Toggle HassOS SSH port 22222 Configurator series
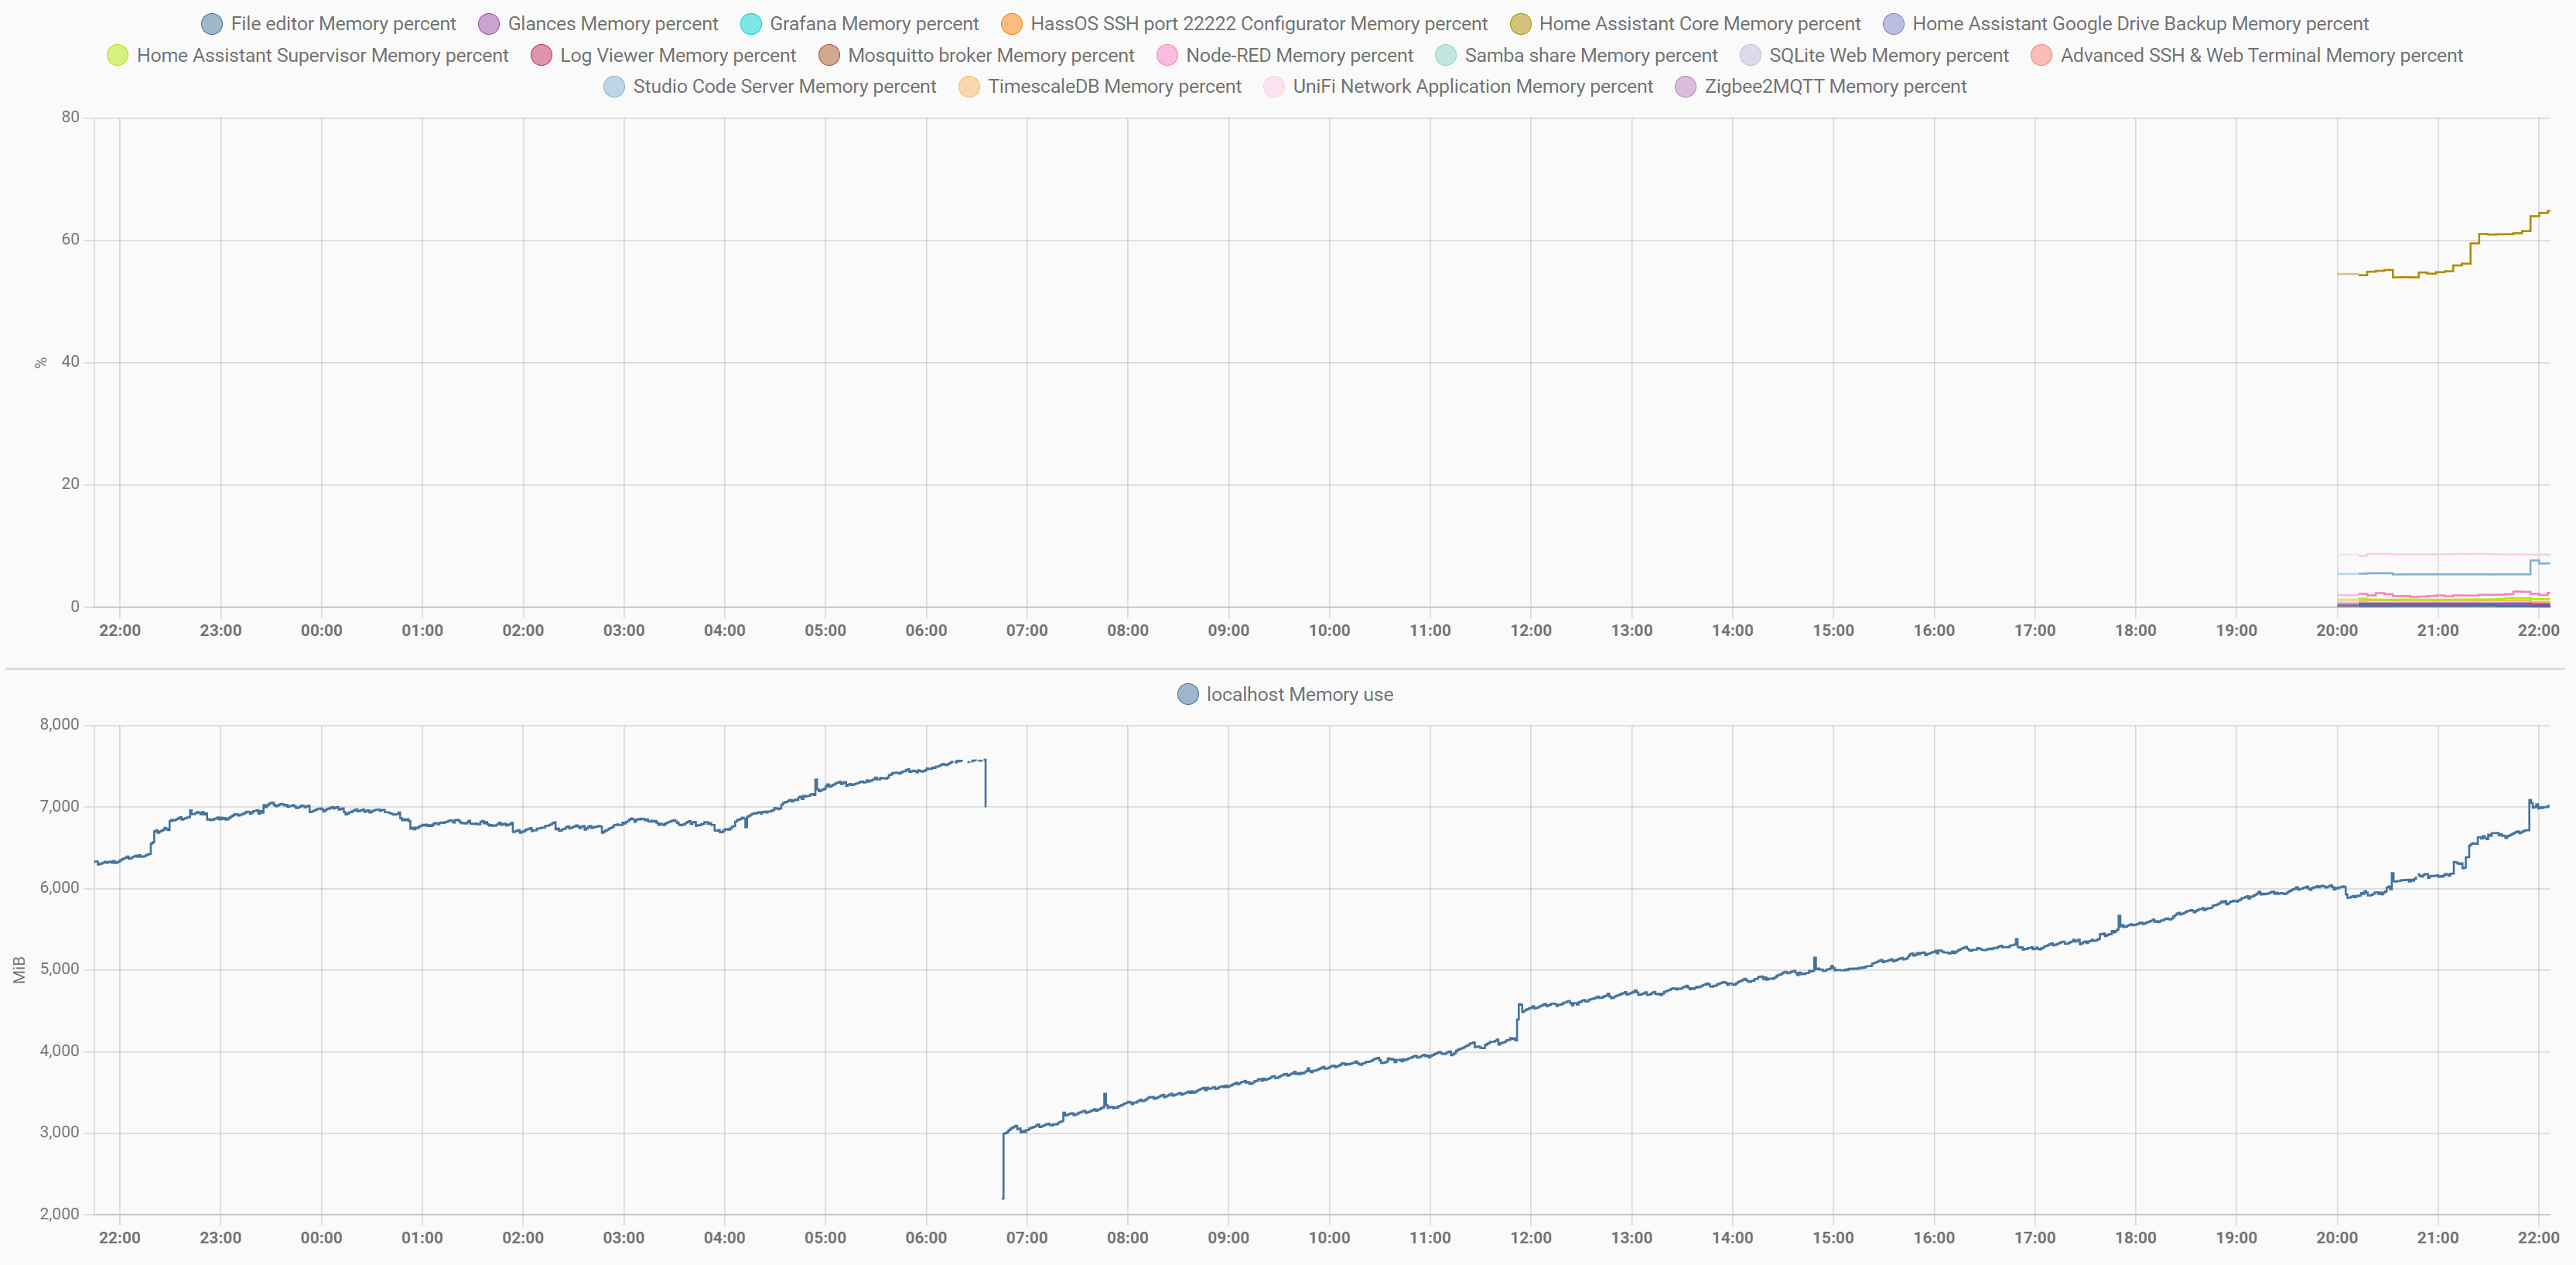Image resolution: width=2576 pixels, height=1265 pixels. [x=1244, y=24]
